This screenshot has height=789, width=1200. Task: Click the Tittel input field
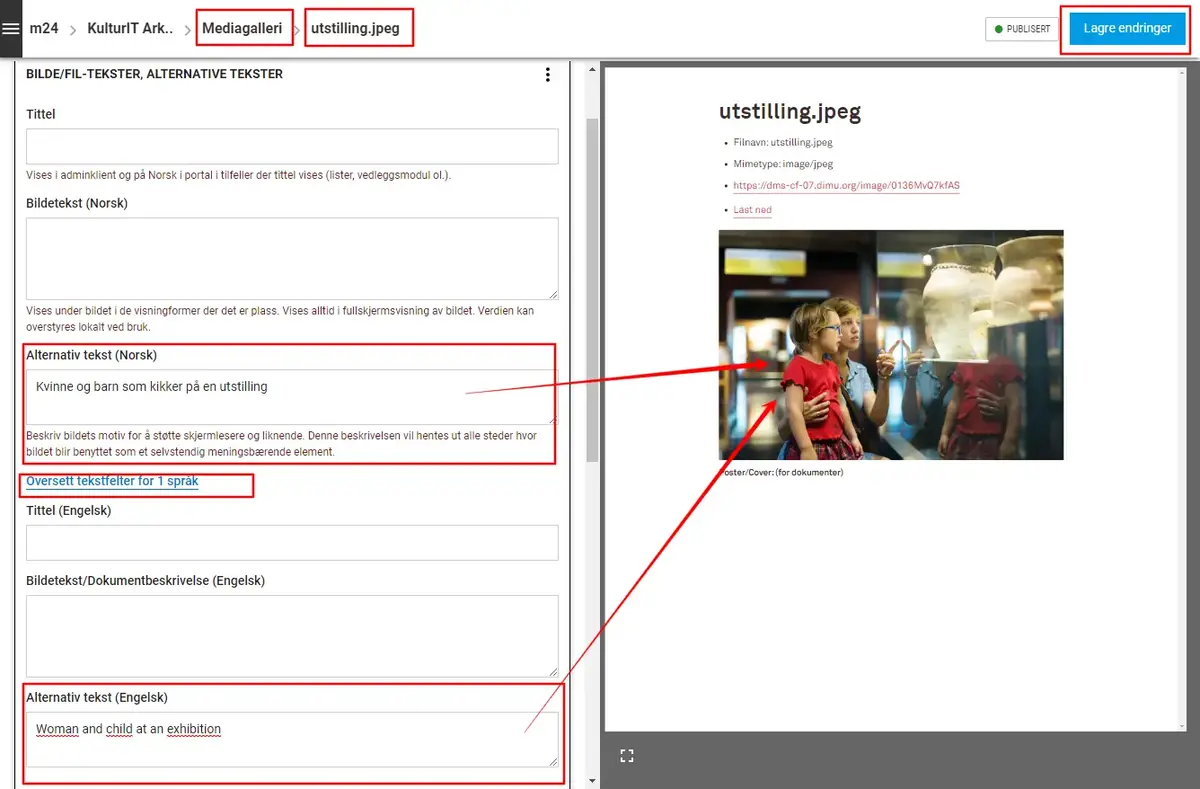point(291,146)
